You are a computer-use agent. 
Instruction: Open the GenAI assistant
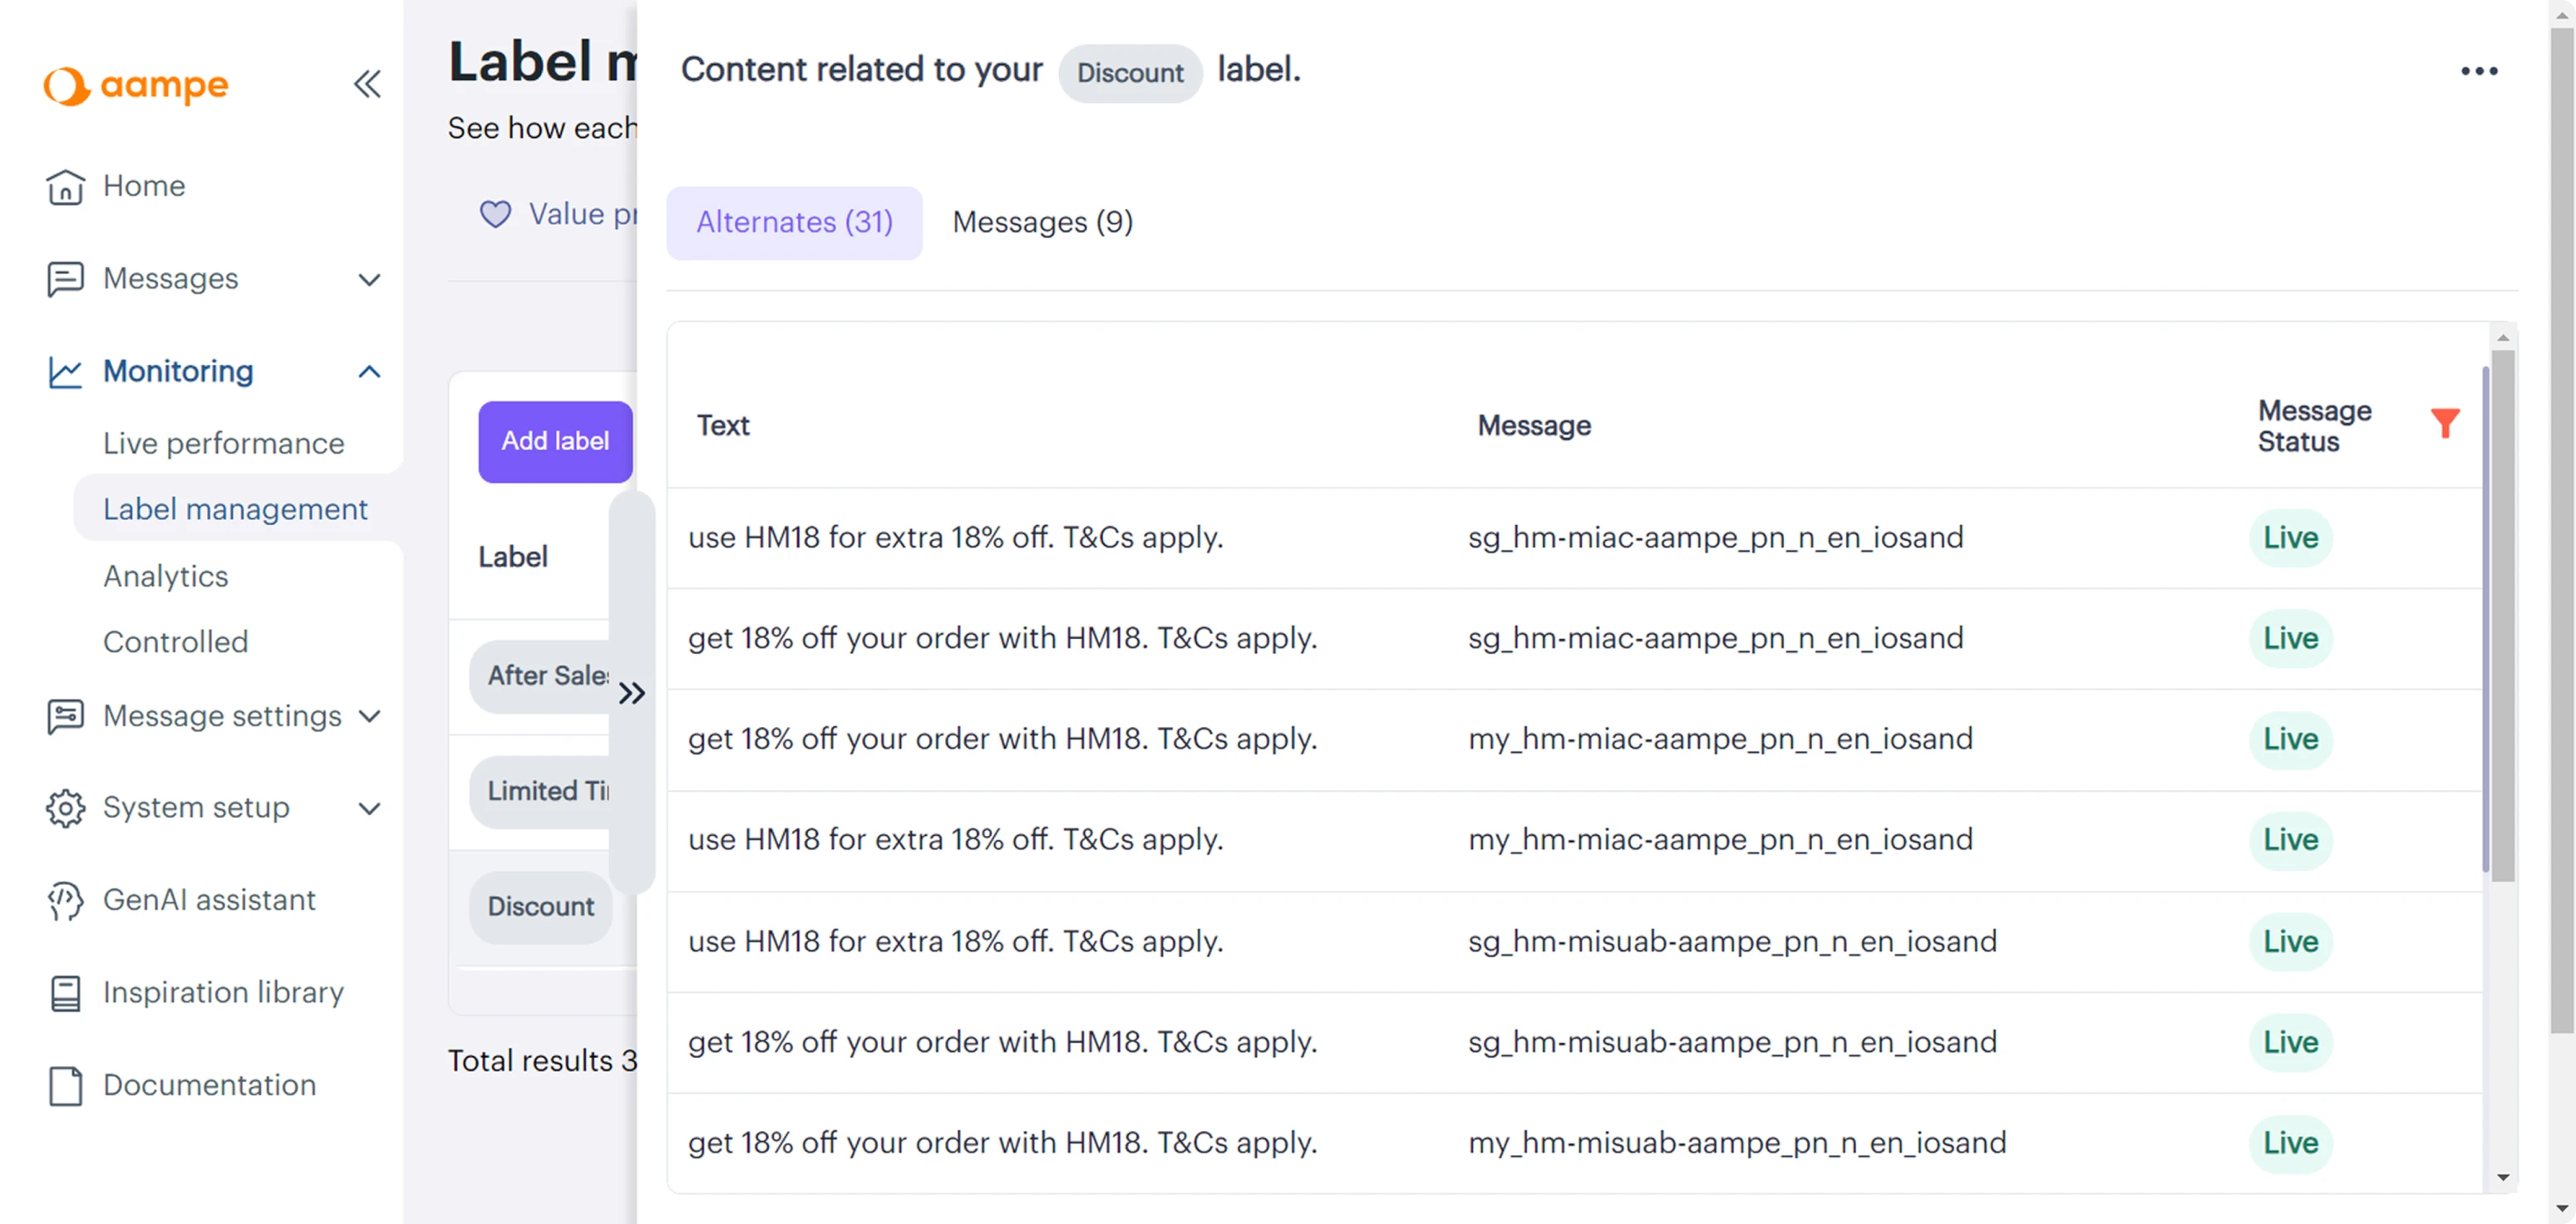[x=209, y=900]
